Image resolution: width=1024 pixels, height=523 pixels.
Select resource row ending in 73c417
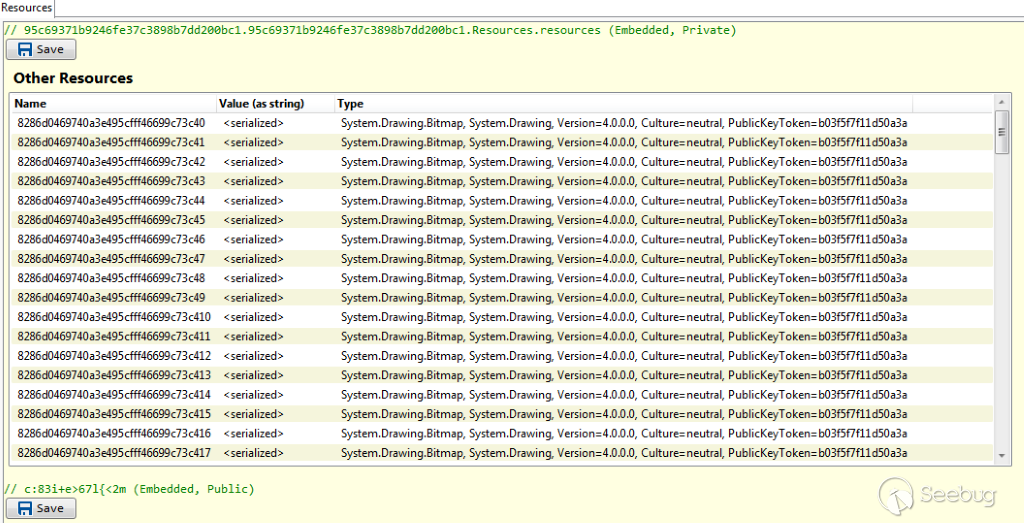(x=114, y=453)
